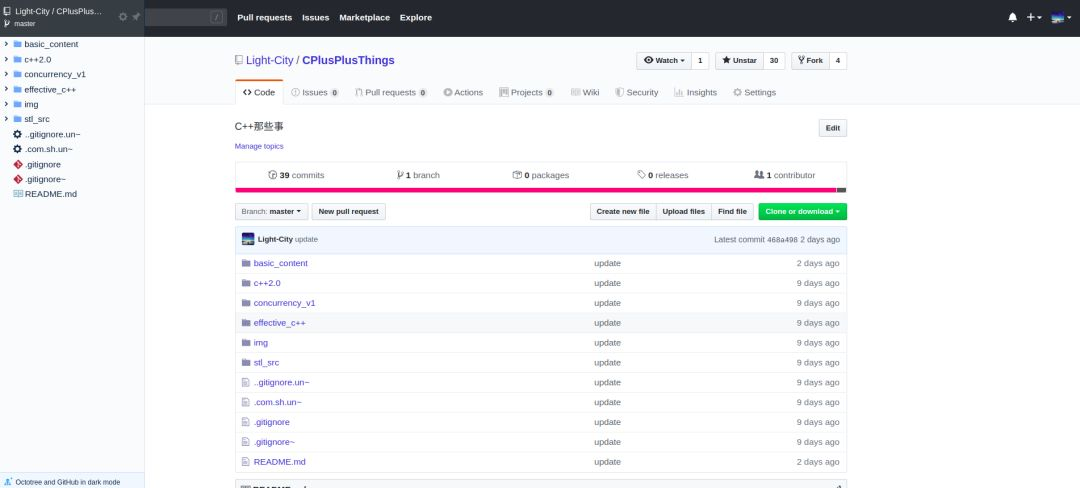Open the plus create-new menu
The image size is (1080, 488).
pyautogui.click(x=1034, y=17)
